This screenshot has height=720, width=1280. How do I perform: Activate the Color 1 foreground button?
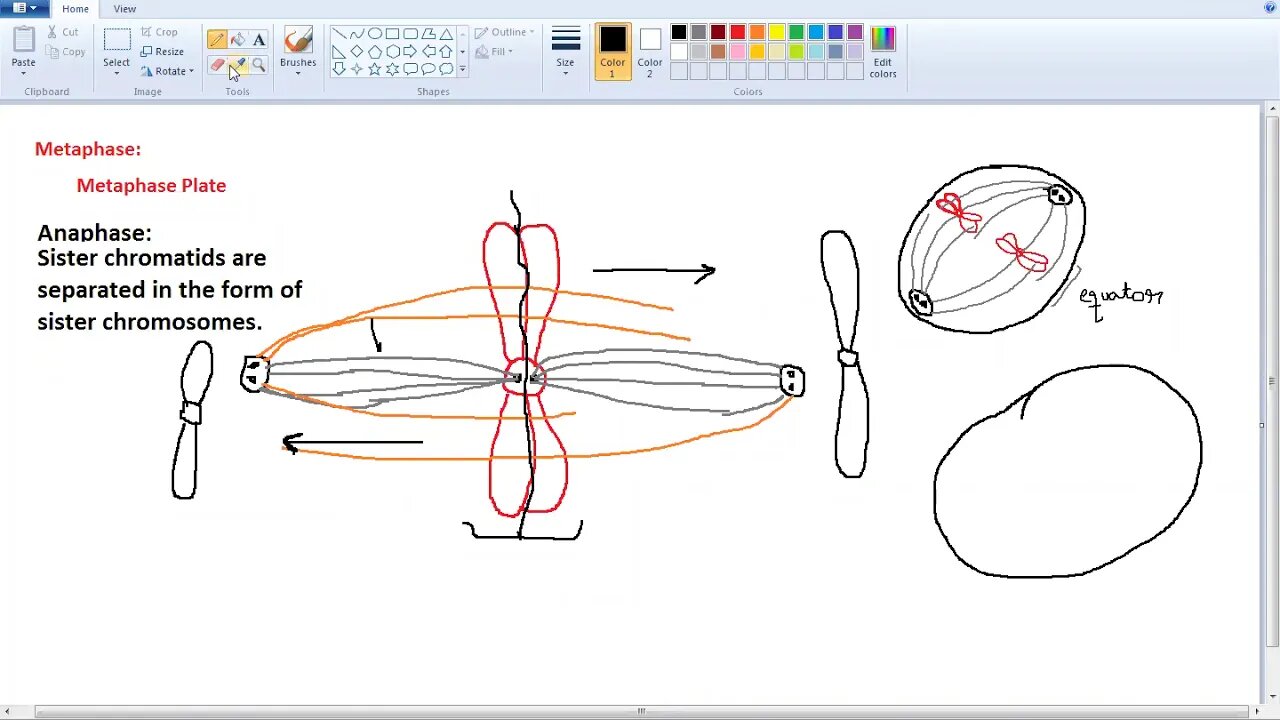coord(613,52)
